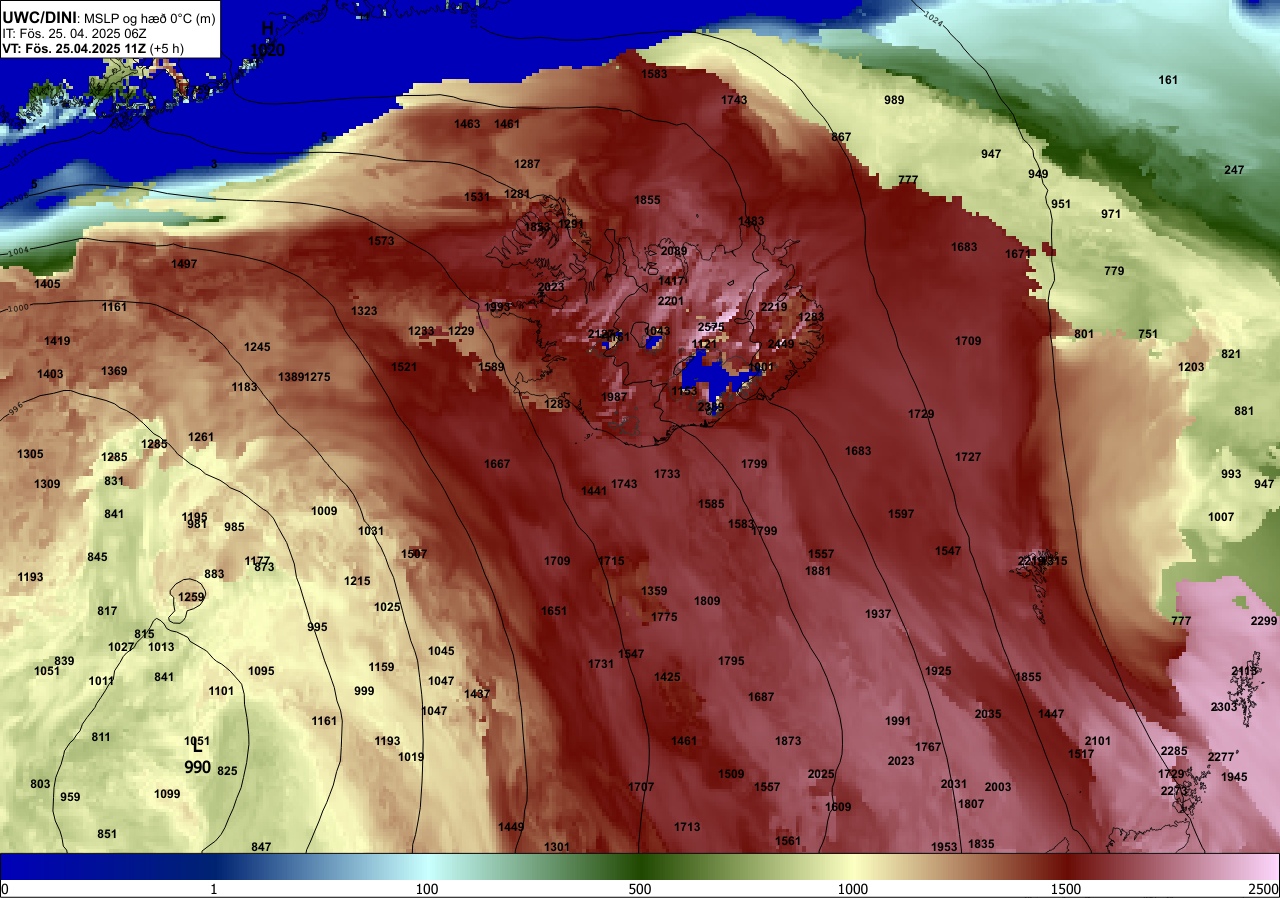Click the 1004 isobar label
This screenshot has width=1280, height=898.
[x=17, y=252]
